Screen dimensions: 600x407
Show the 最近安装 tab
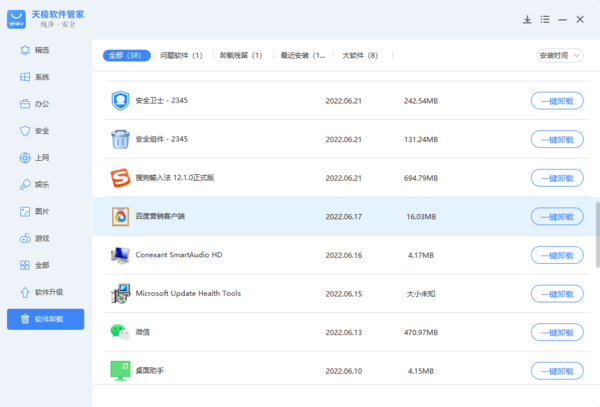pyautogui.click(x=302, y=55)
